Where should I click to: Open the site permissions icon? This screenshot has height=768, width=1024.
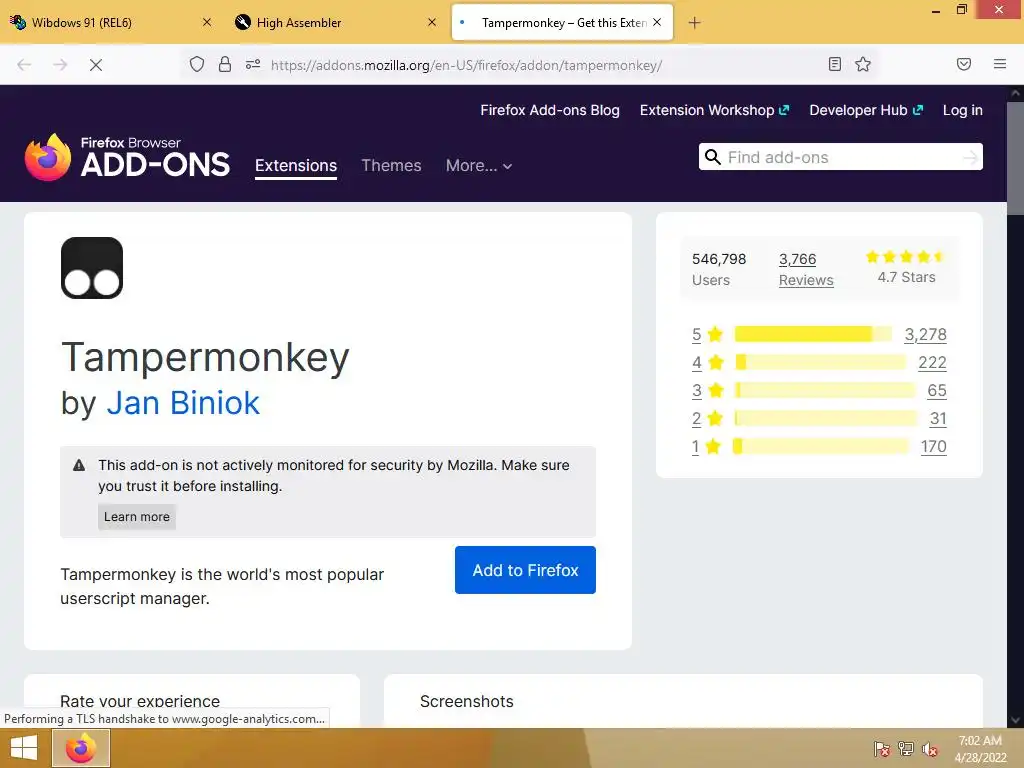(253, 65)
